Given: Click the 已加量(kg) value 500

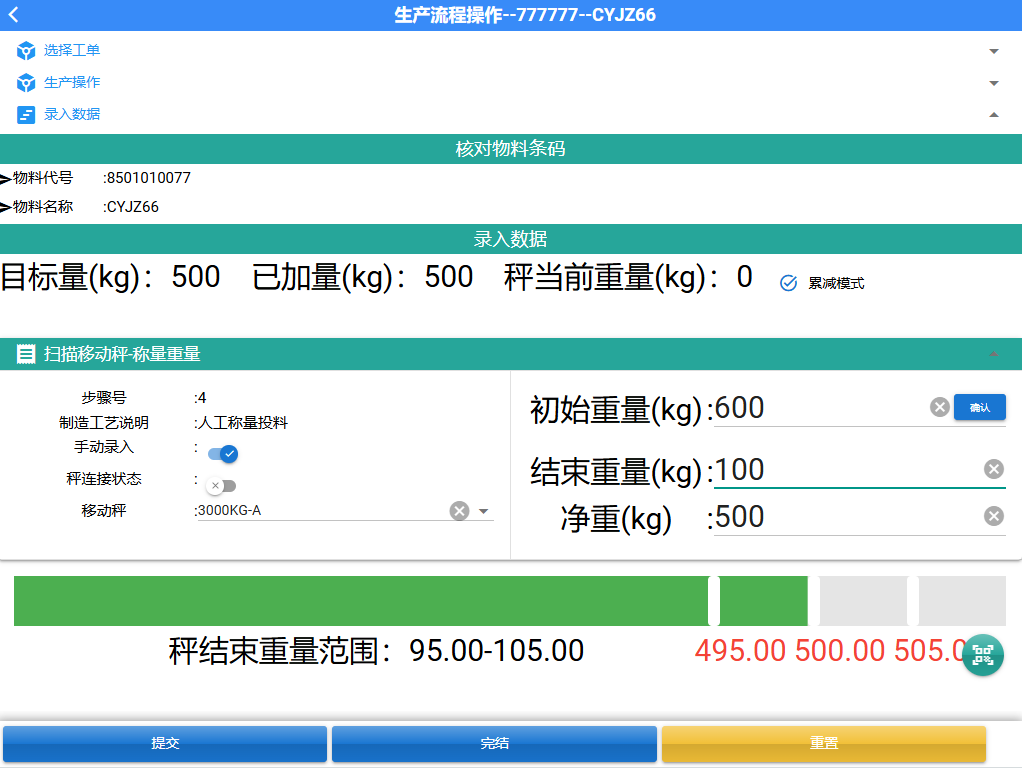Looking at the screenshot, I should [448, 277].
